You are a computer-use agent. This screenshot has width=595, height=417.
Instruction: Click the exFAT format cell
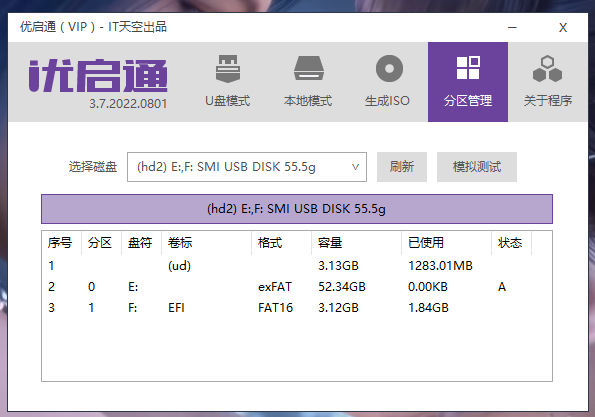click(x=275, y=287)
